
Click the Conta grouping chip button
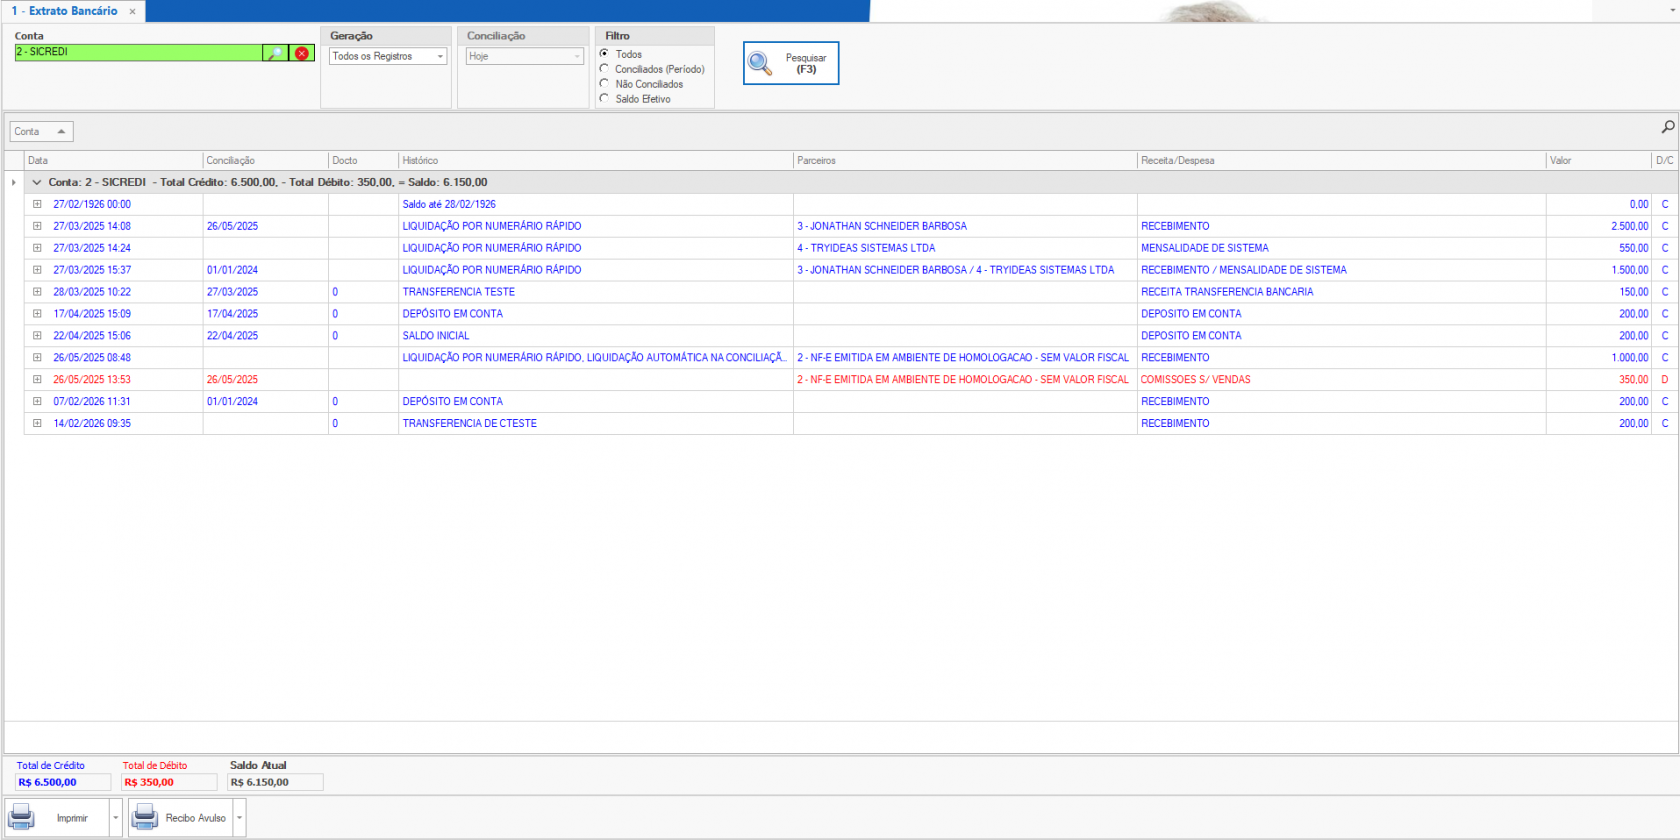pyautogui.click(x=41, y=132)
